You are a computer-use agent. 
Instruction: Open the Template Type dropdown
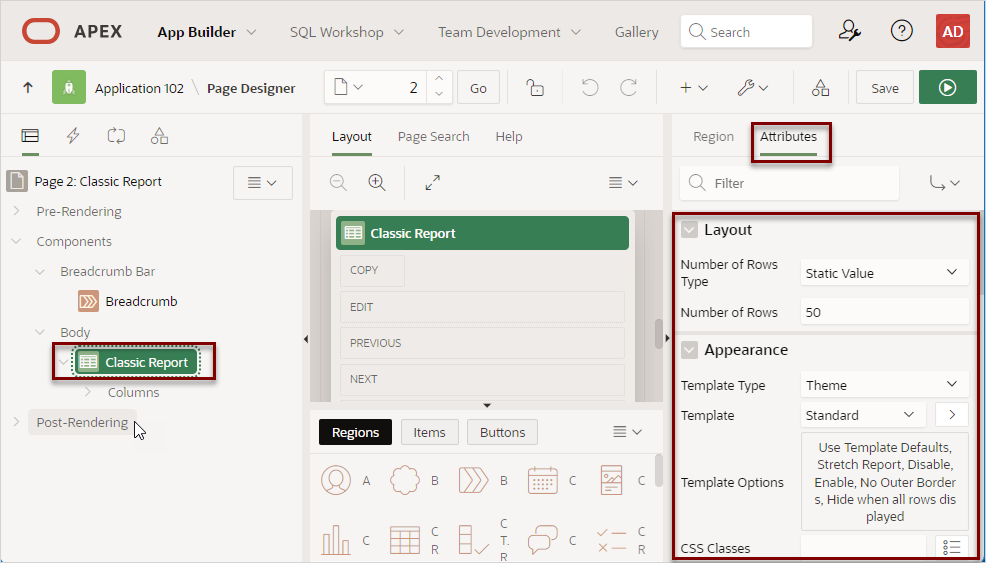coord(884,385)
